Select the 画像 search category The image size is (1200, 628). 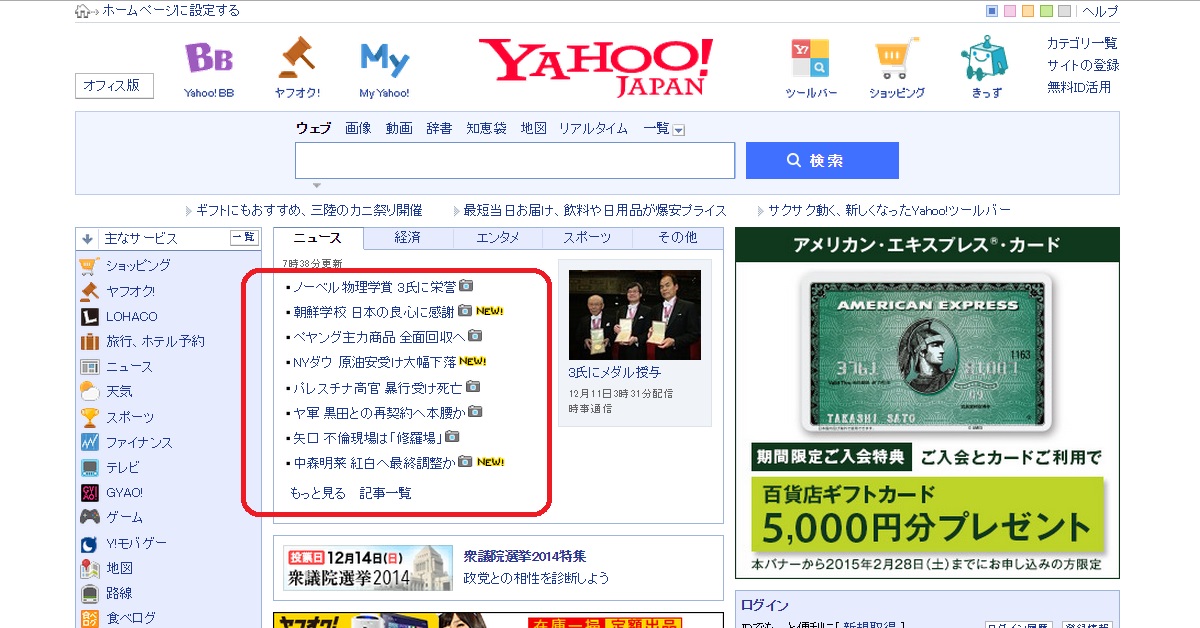[x=358, y=128]
